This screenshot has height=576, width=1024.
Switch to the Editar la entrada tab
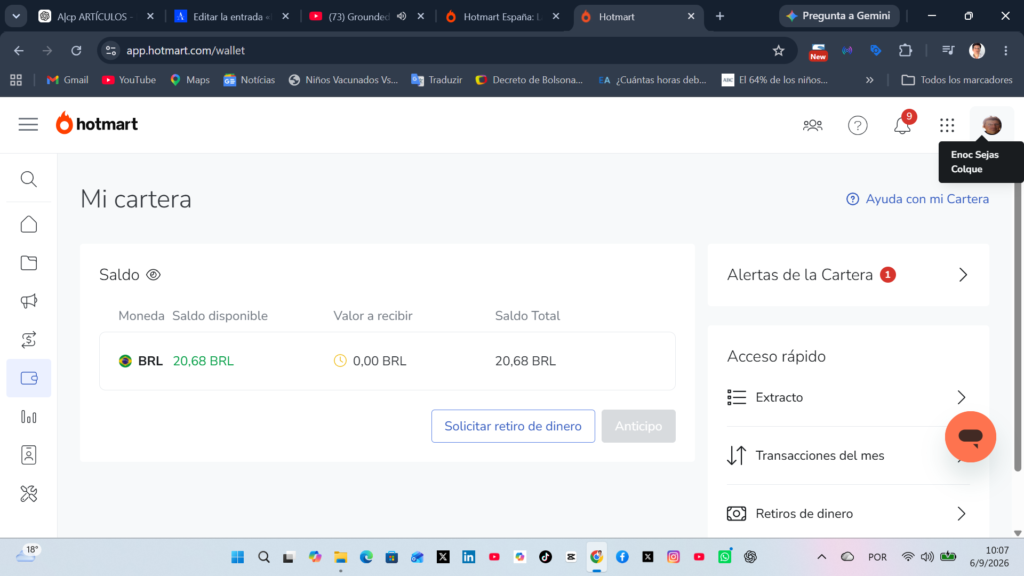pyautogui.click(x=232, y=16)
